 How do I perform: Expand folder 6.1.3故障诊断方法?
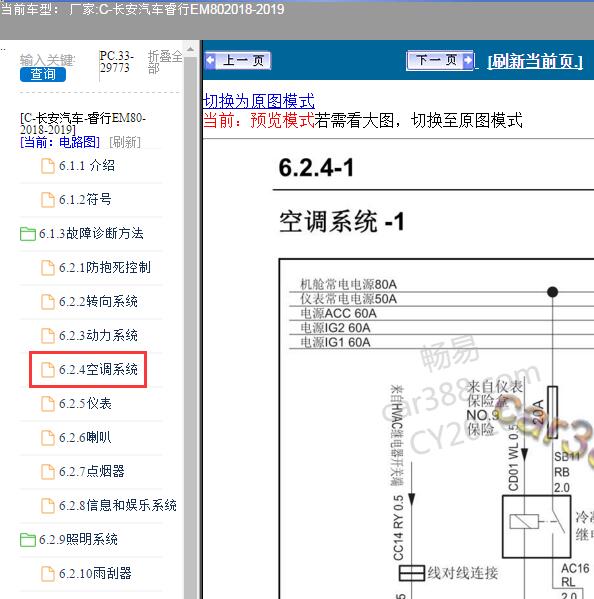click(91, 233)
